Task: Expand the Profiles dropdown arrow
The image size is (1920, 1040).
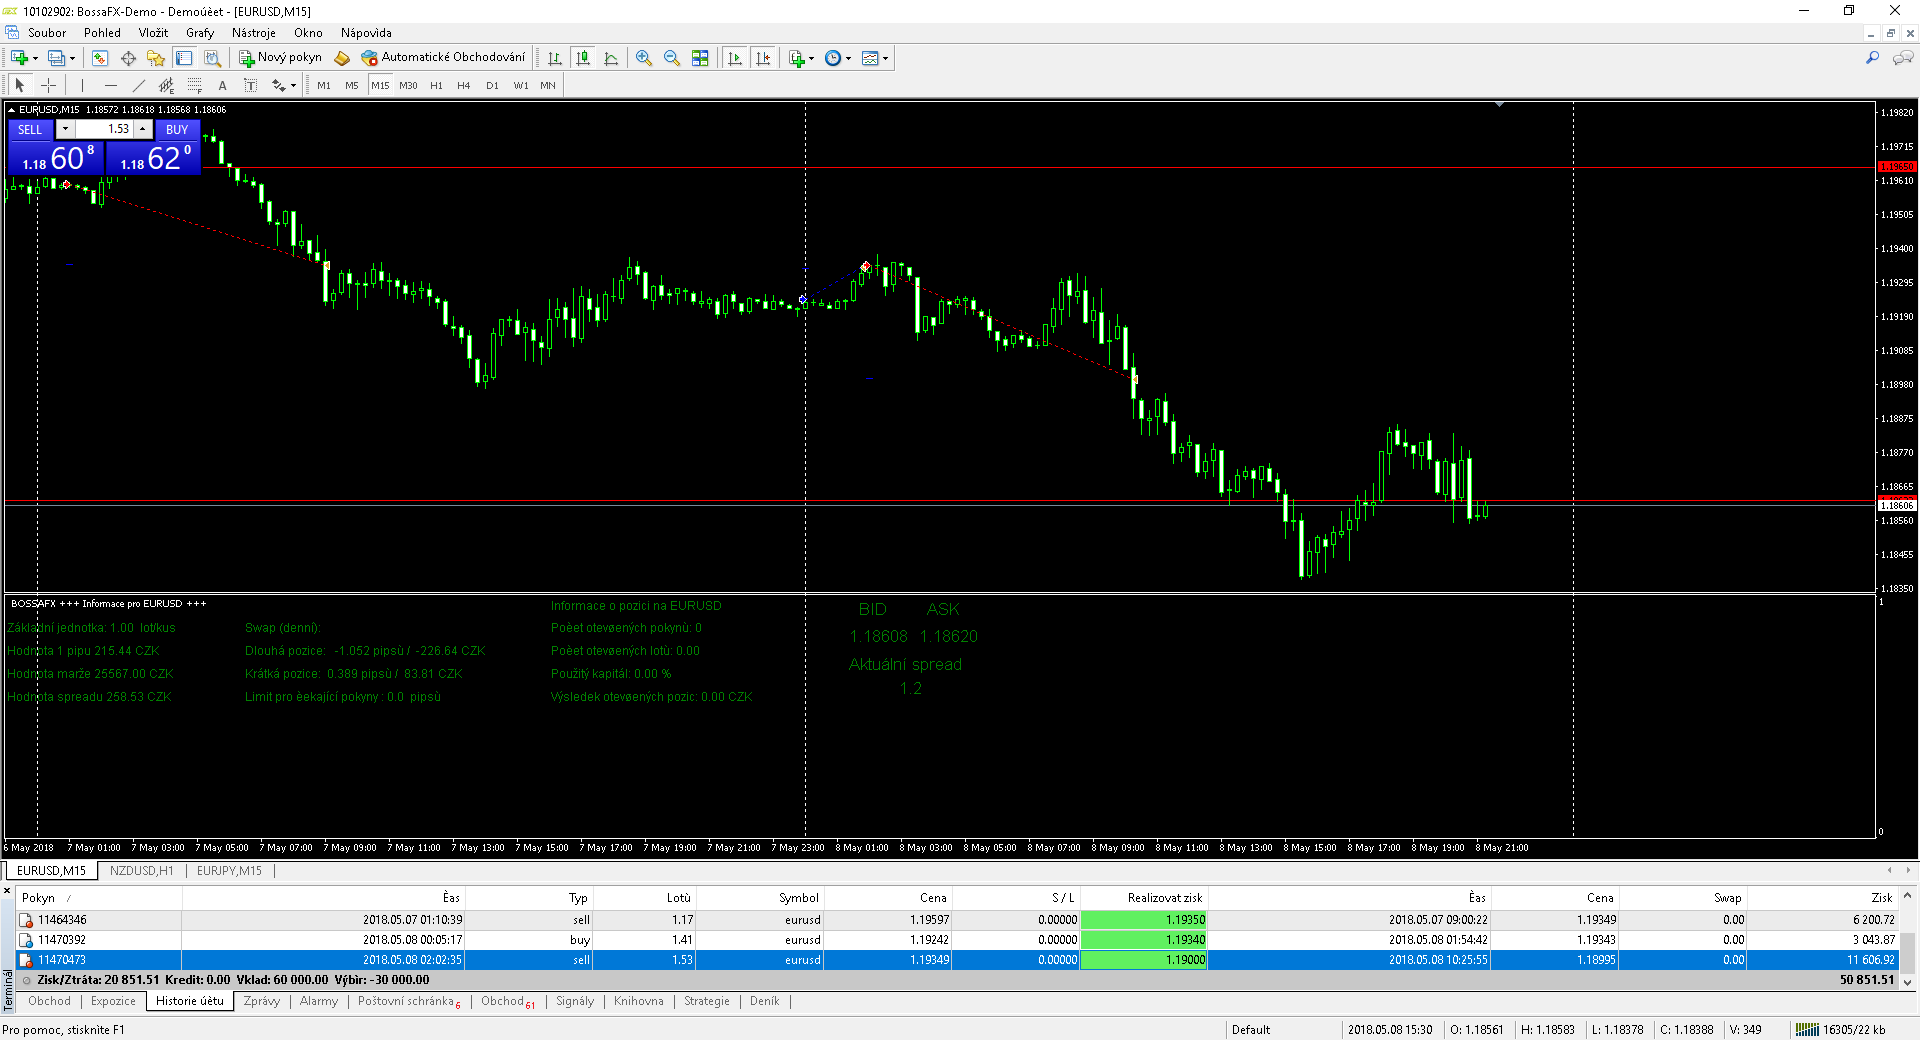Action: [x=72, y=58]
